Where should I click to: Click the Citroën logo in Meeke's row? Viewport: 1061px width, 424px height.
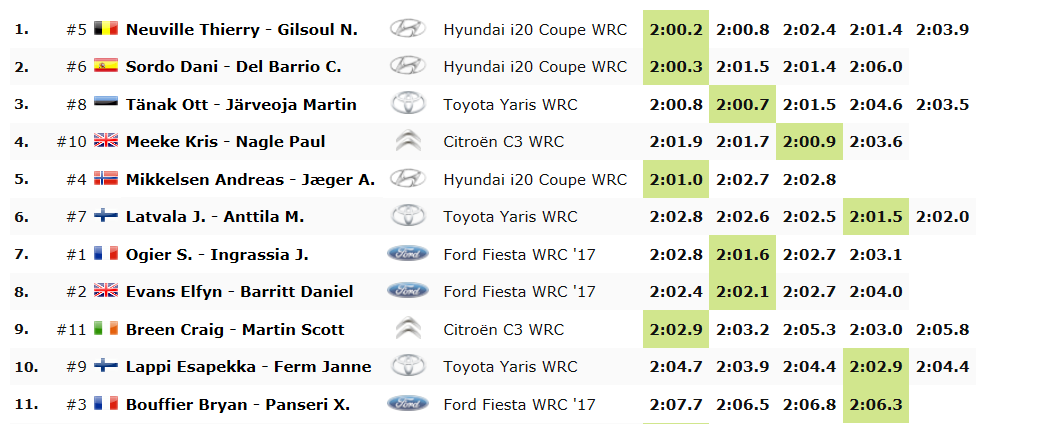tap(407, 142)
